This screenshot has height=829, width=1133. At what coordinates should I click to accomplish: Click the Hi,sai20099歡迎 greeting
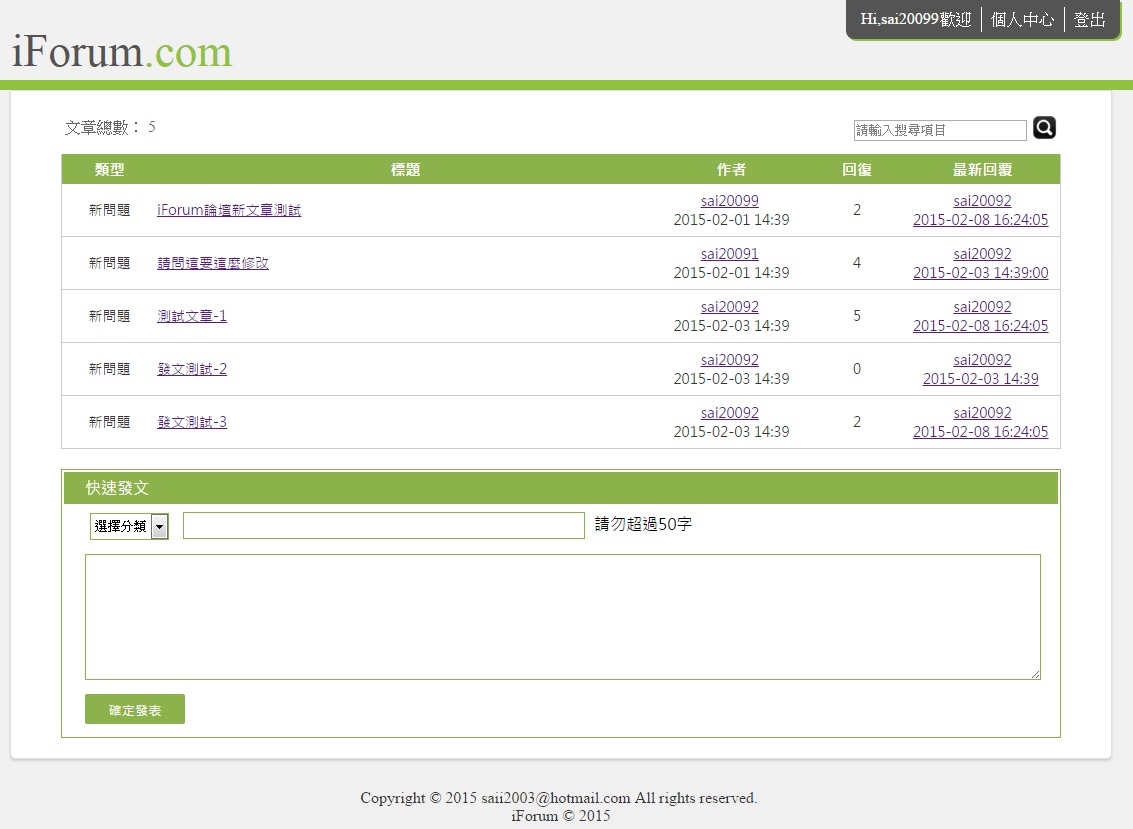tap(916, 20)
